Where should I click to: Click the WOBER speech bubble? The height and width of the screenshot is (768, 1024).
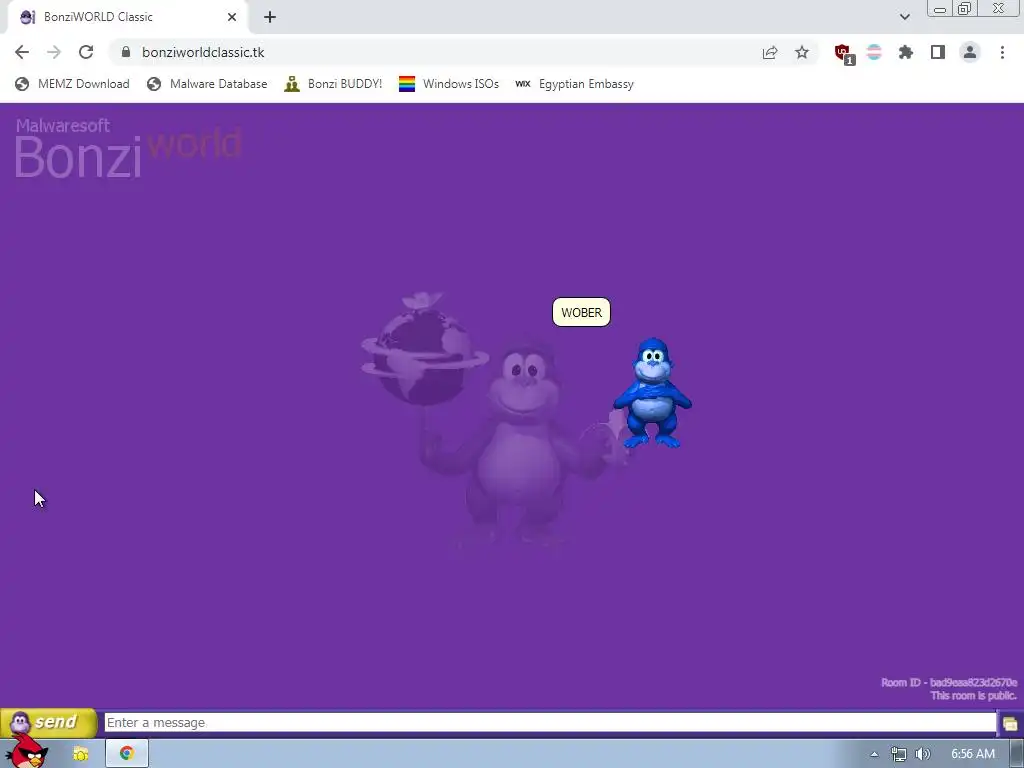(x=581, y=312)
